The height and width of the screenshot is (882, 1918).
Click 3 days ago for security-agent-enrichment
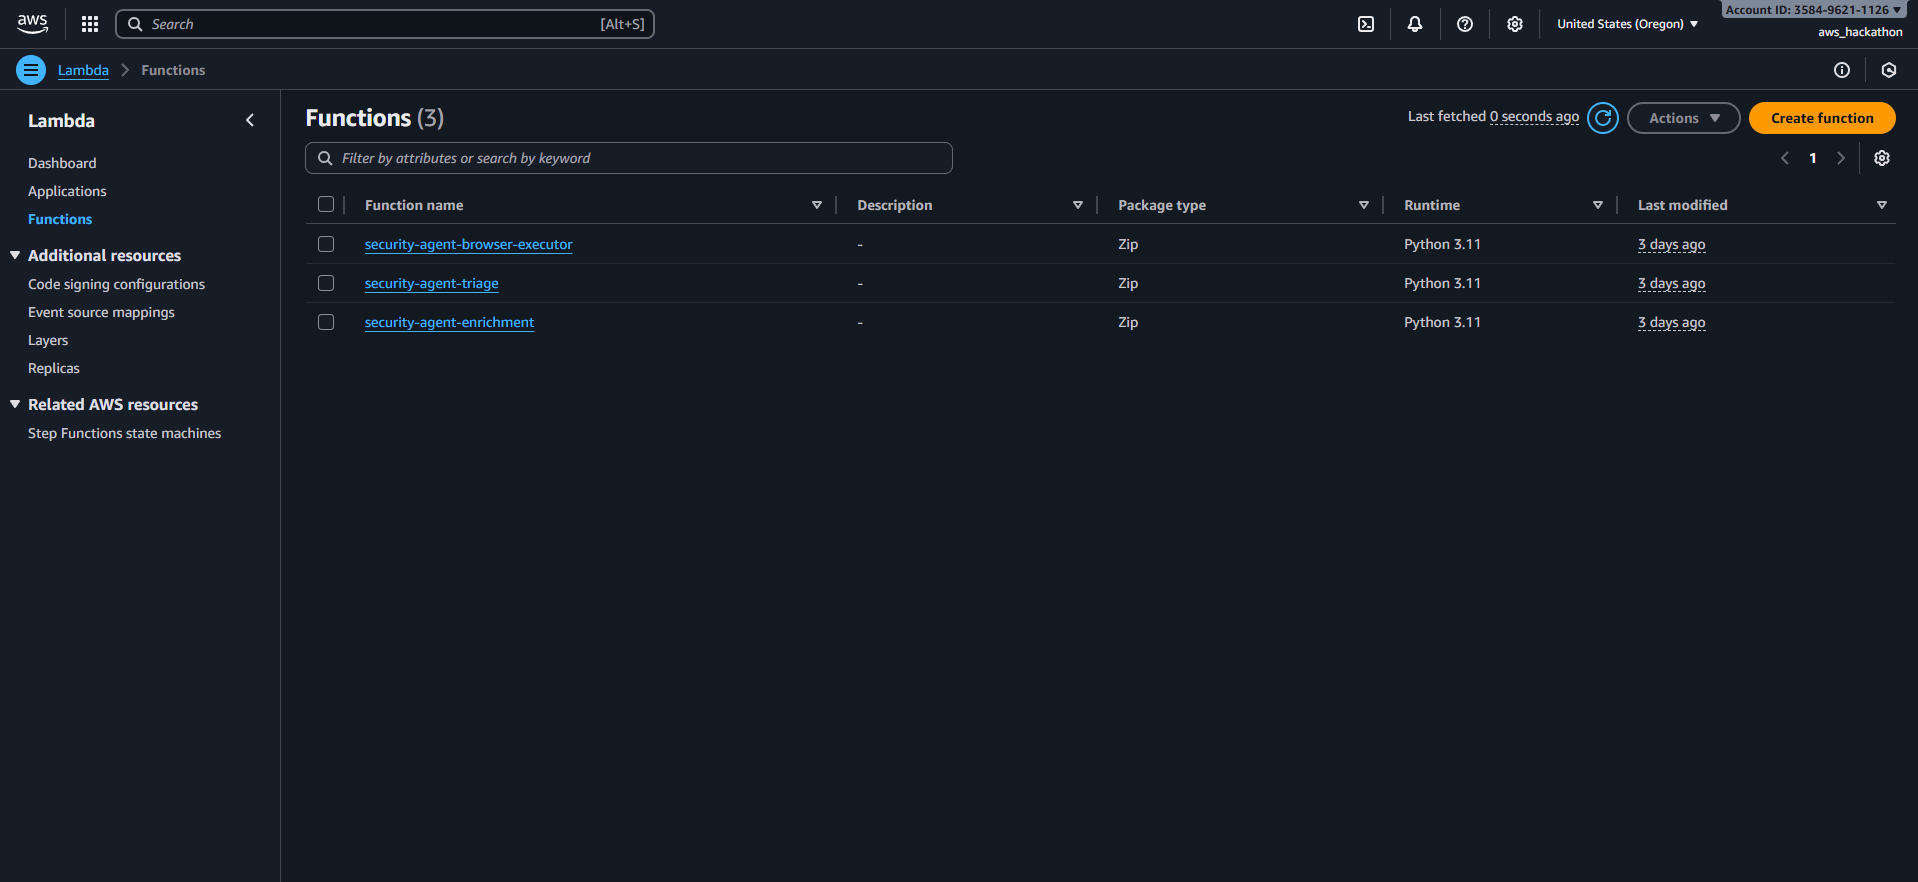(x=1671, y=322)
